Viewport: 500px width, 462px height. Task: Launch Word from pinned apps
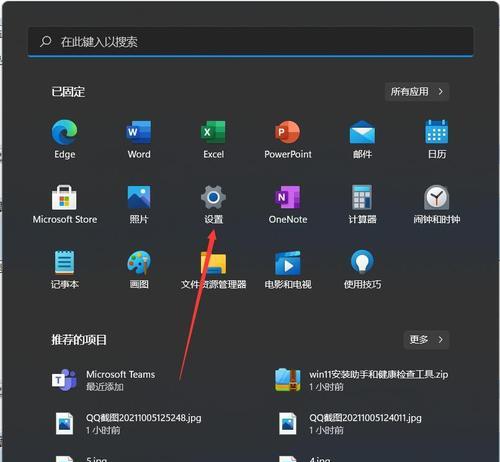pyautogui.click(x=139, y=139)
